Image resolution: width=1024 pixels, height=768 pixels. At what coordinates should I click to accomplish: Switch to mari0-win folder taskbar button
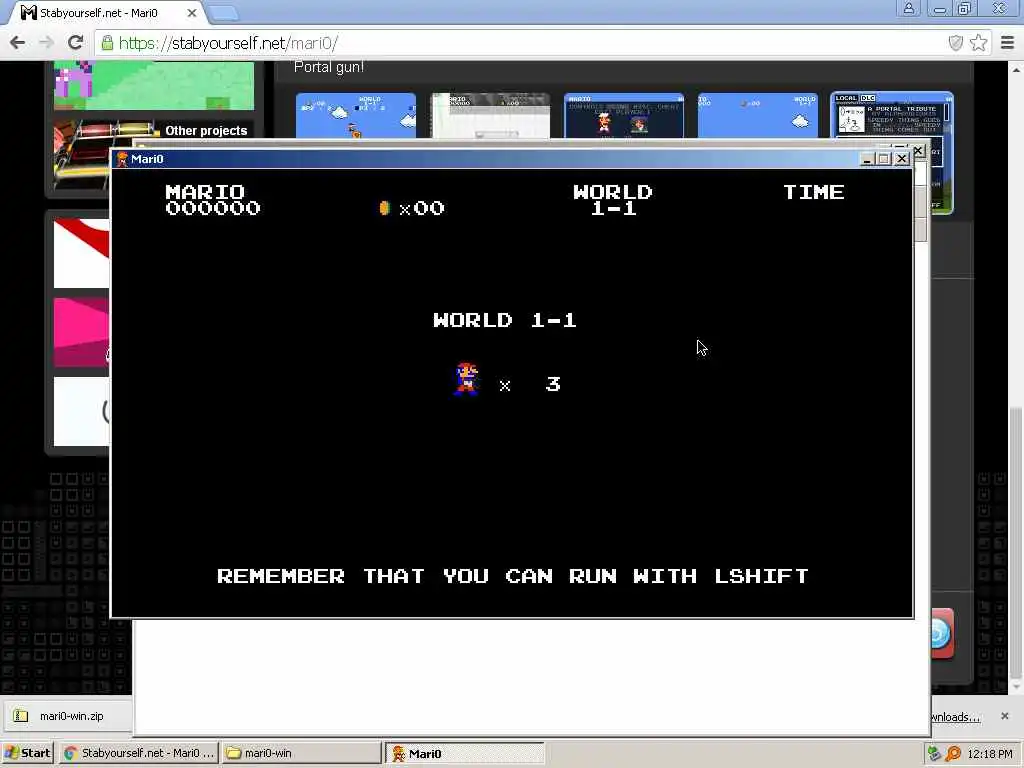pos(302,753)
